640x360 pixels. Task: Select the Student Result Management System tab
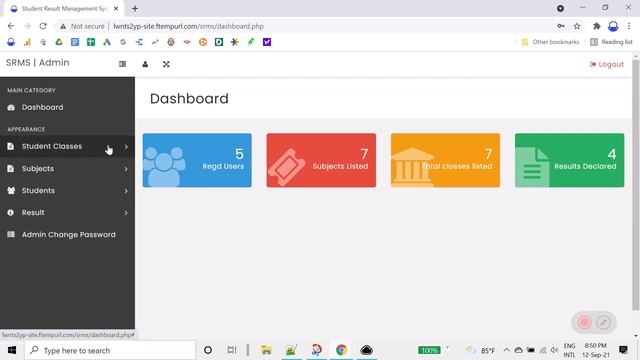tap(63, 9)
